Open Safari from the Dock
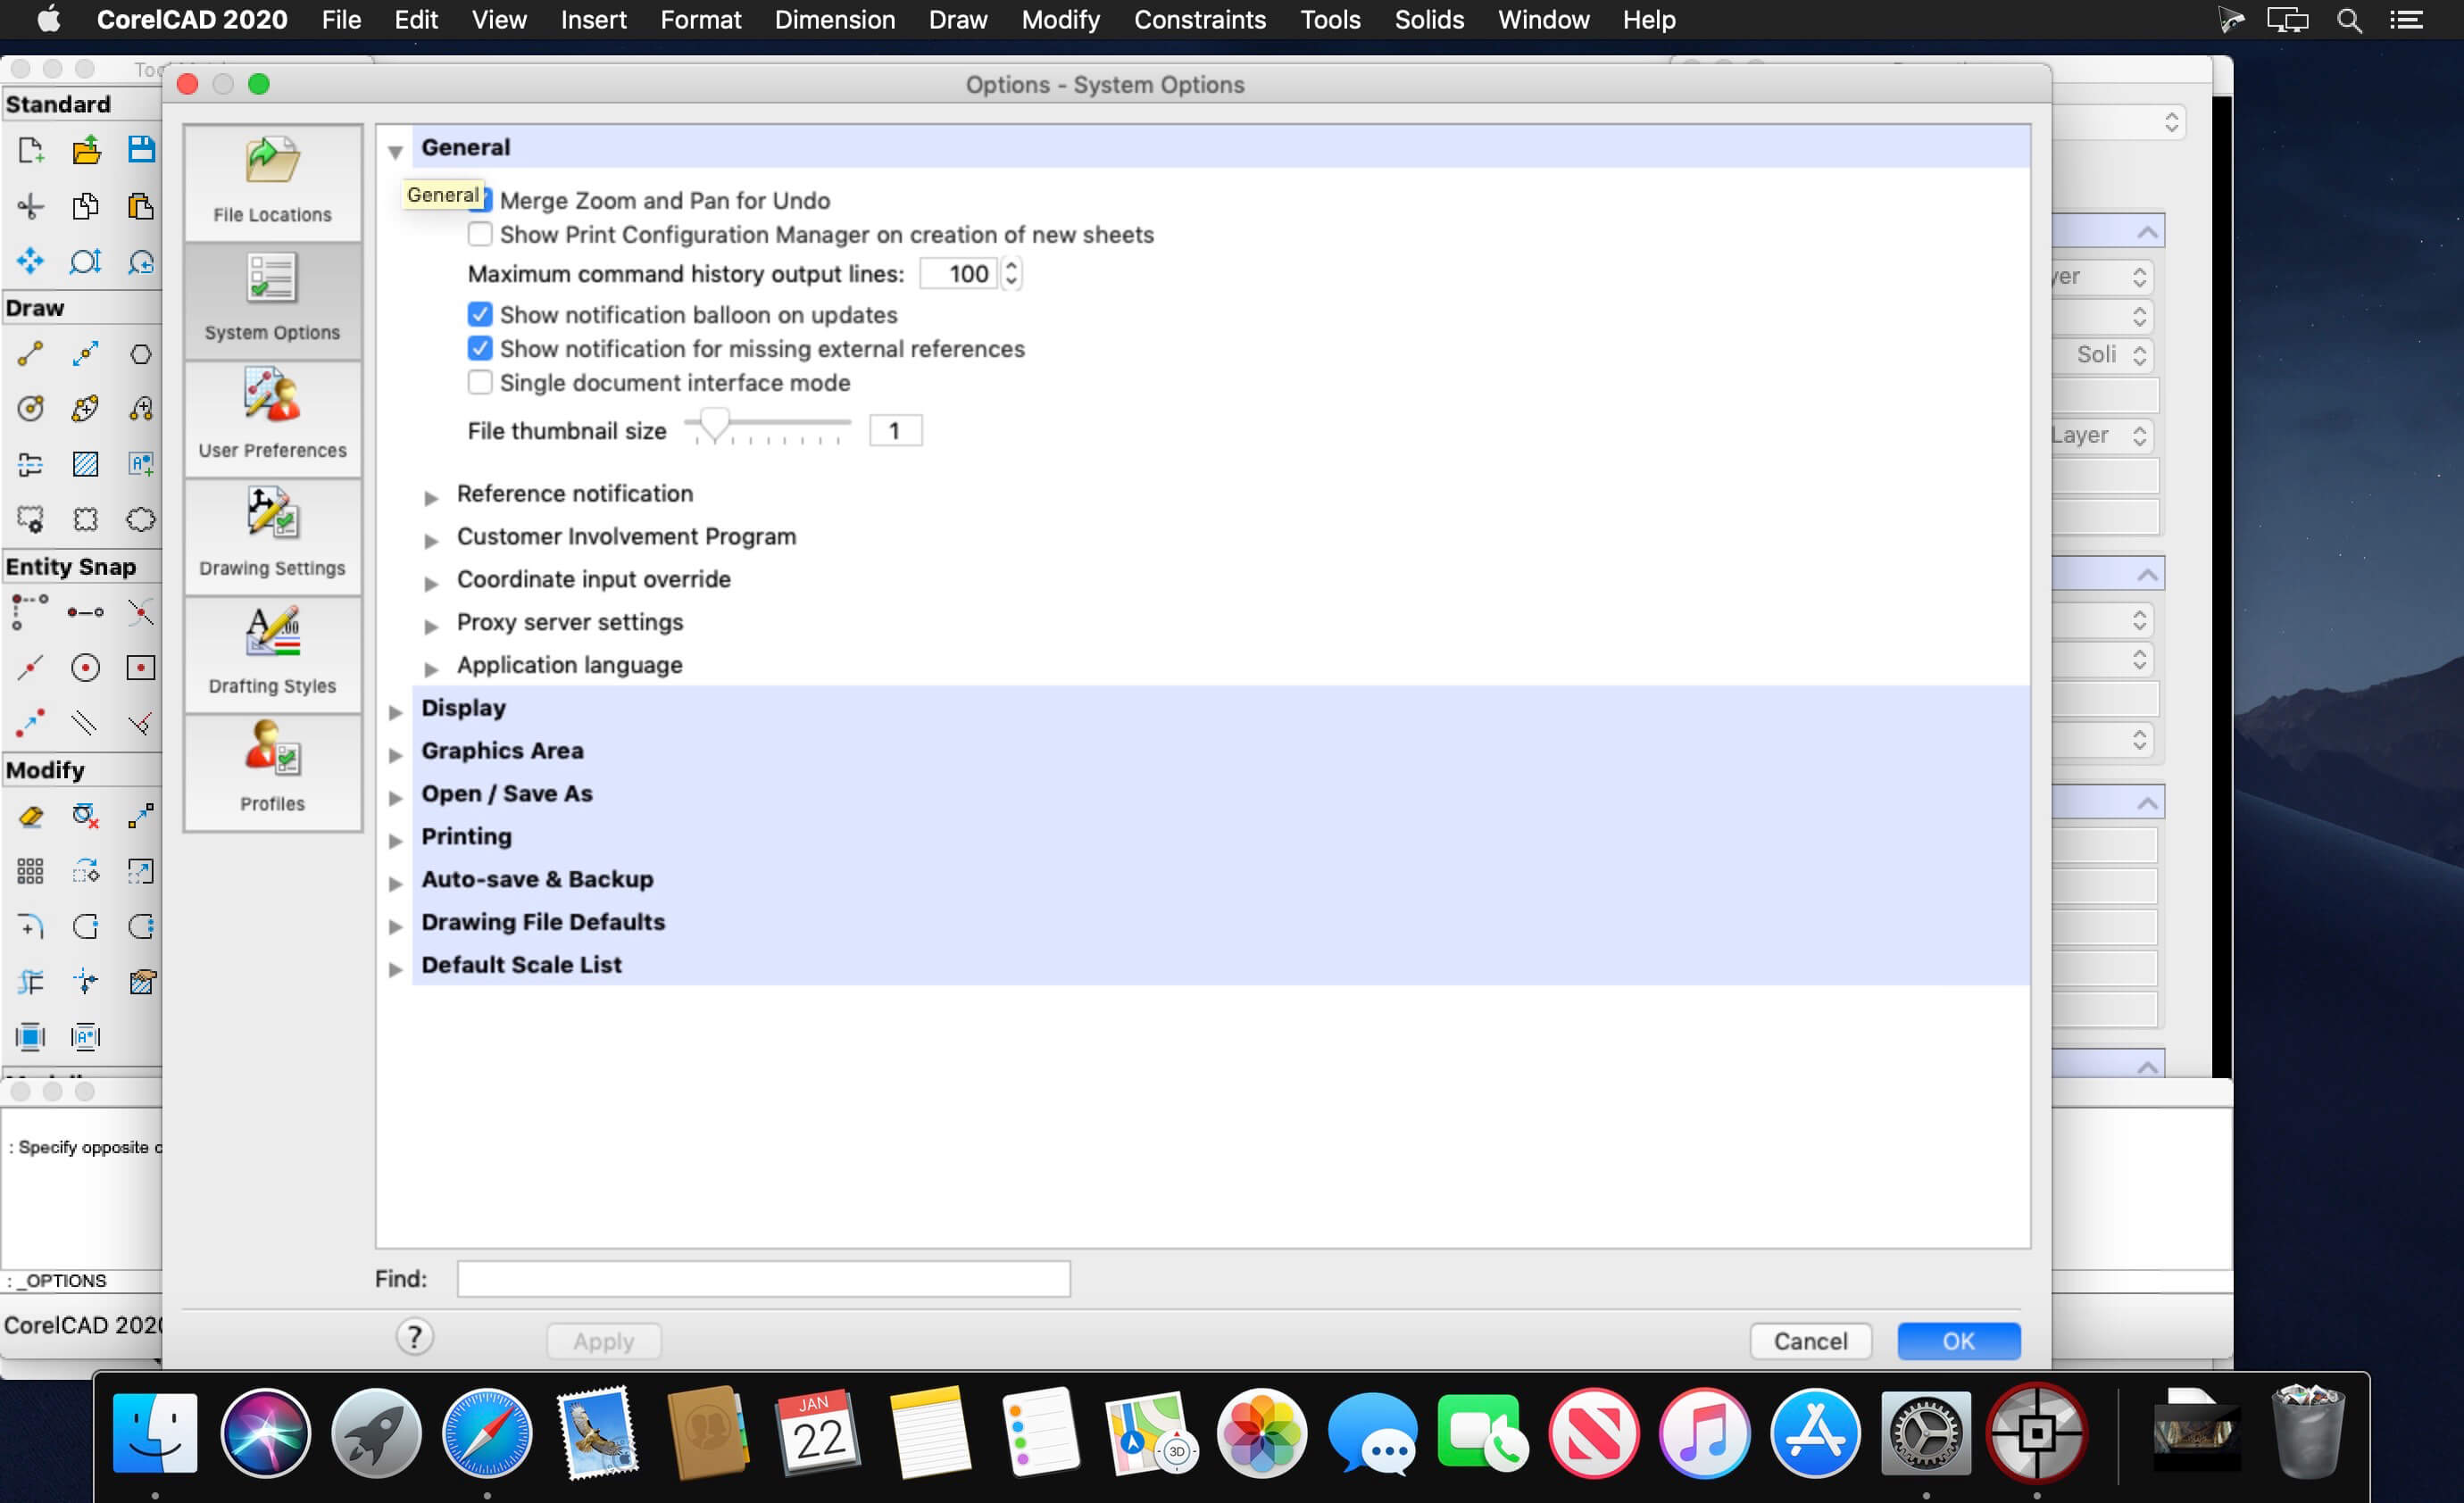The height and width of the screenshot is (1503, 2464). coord(487,1433)
